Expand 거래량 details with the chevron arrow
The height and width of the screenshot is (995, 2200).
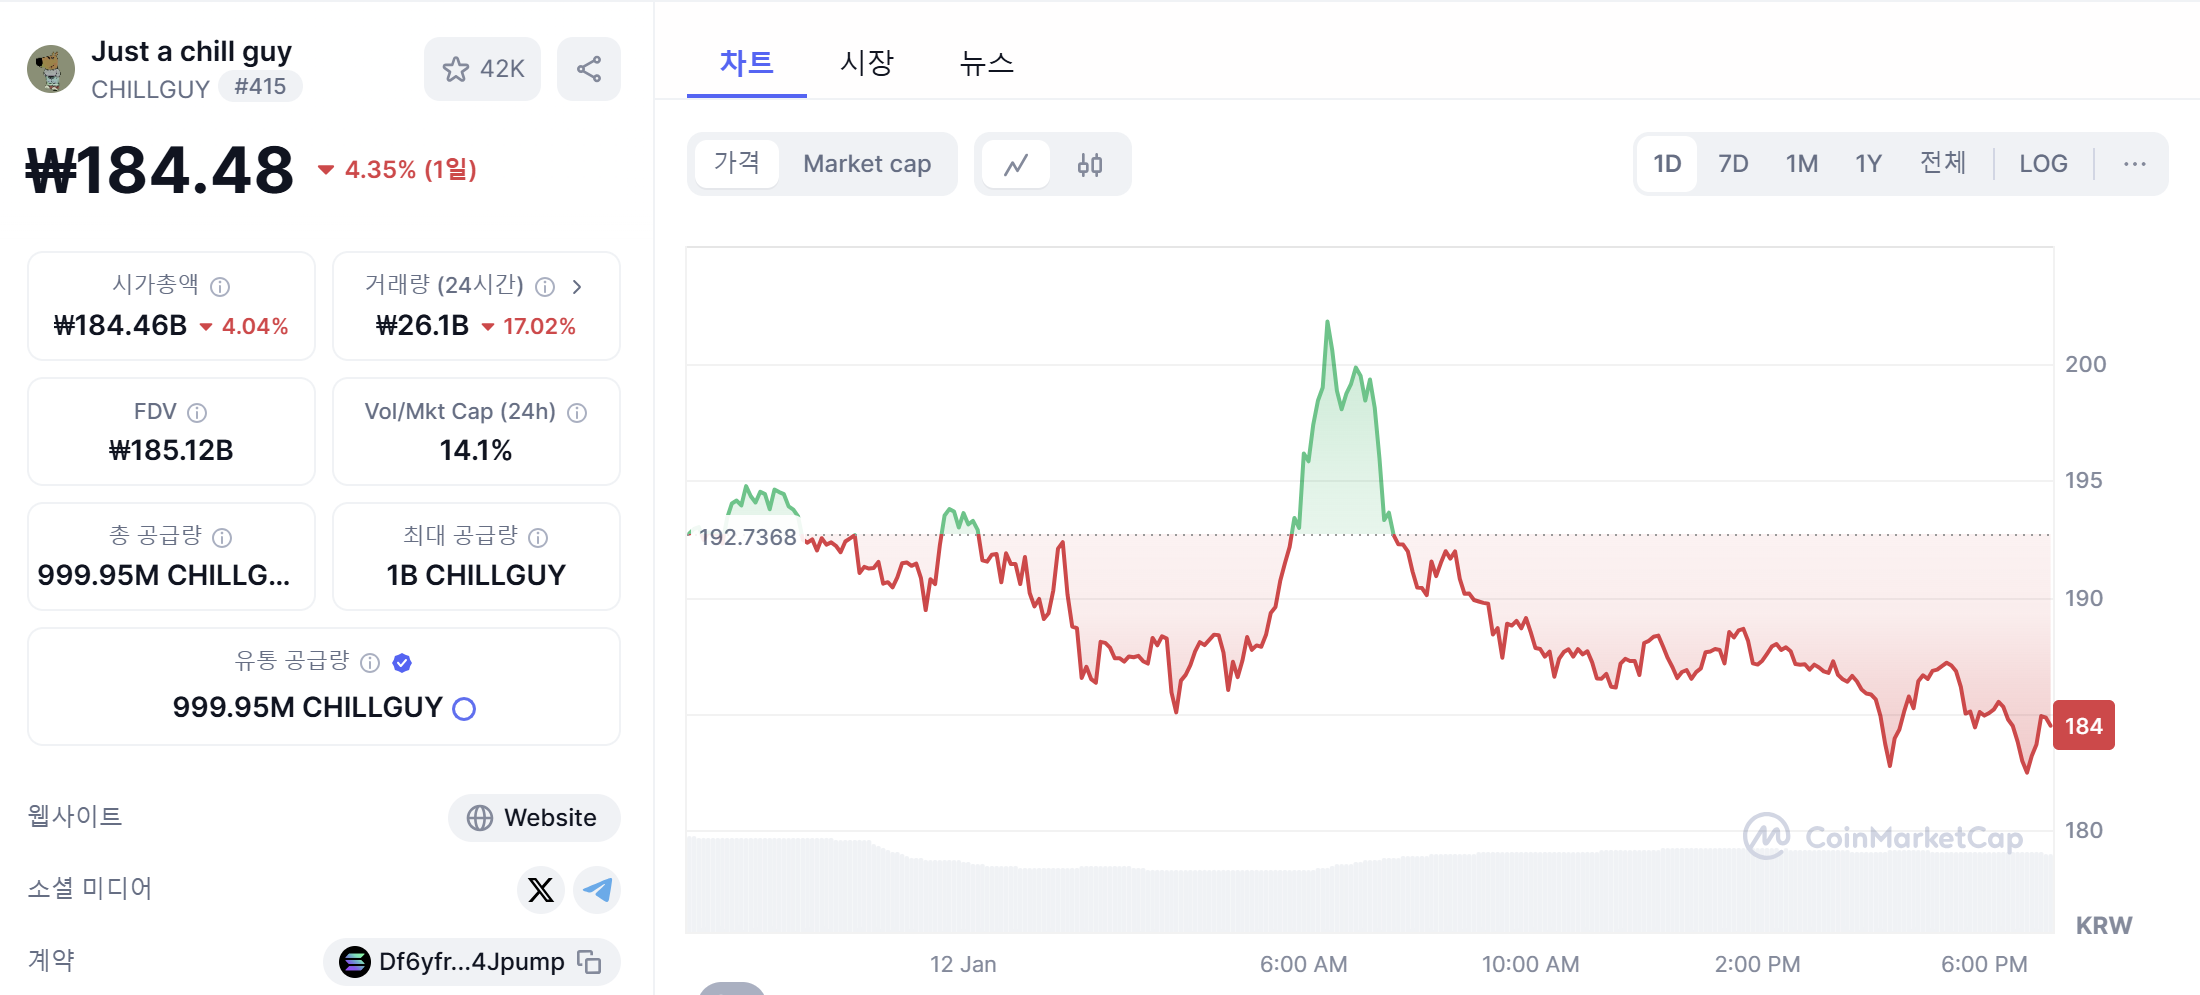(x=577, y=287)
